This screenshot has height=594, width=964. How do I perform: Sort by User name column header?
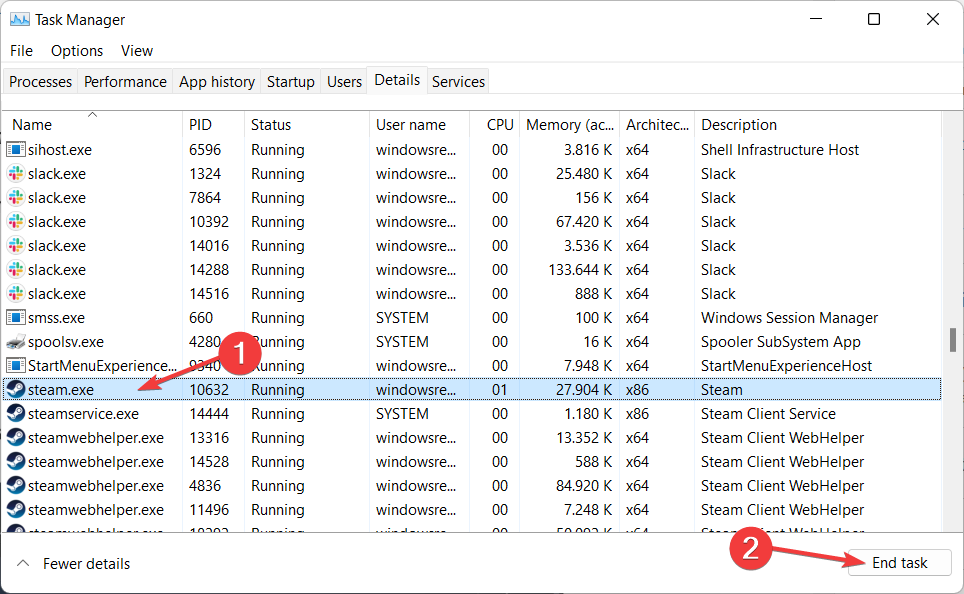[x=419, y=125]
